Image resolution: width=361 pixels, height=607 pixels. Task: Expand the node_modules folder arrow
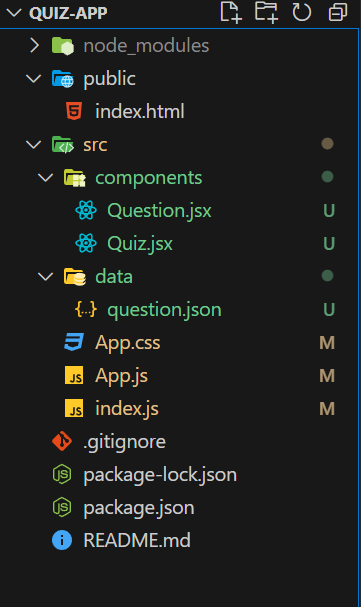point(34,46)
